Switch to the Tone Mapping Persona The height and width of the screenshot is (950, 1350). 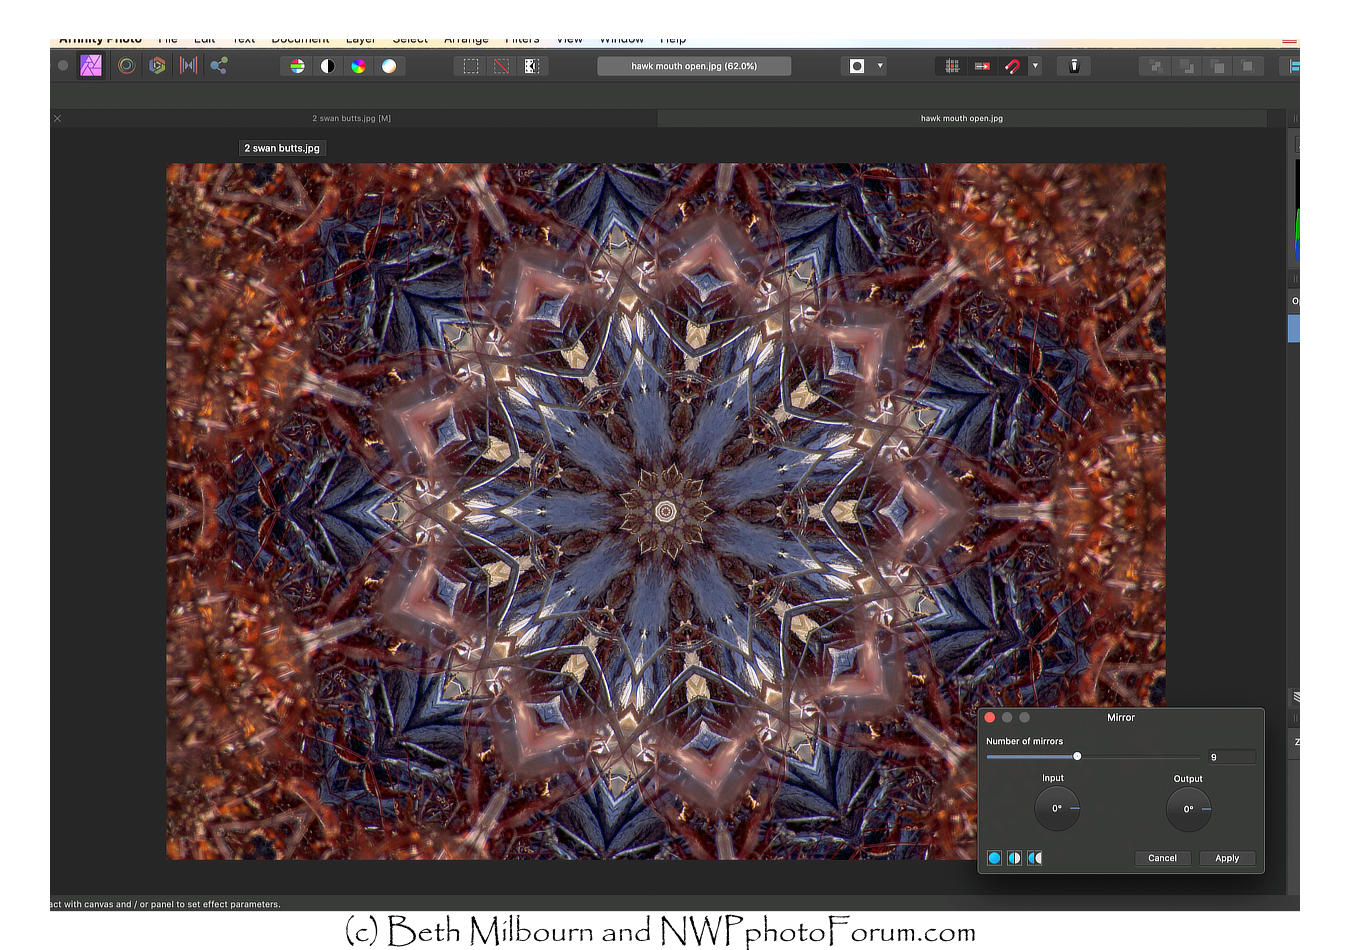click(x=188, y=66)
